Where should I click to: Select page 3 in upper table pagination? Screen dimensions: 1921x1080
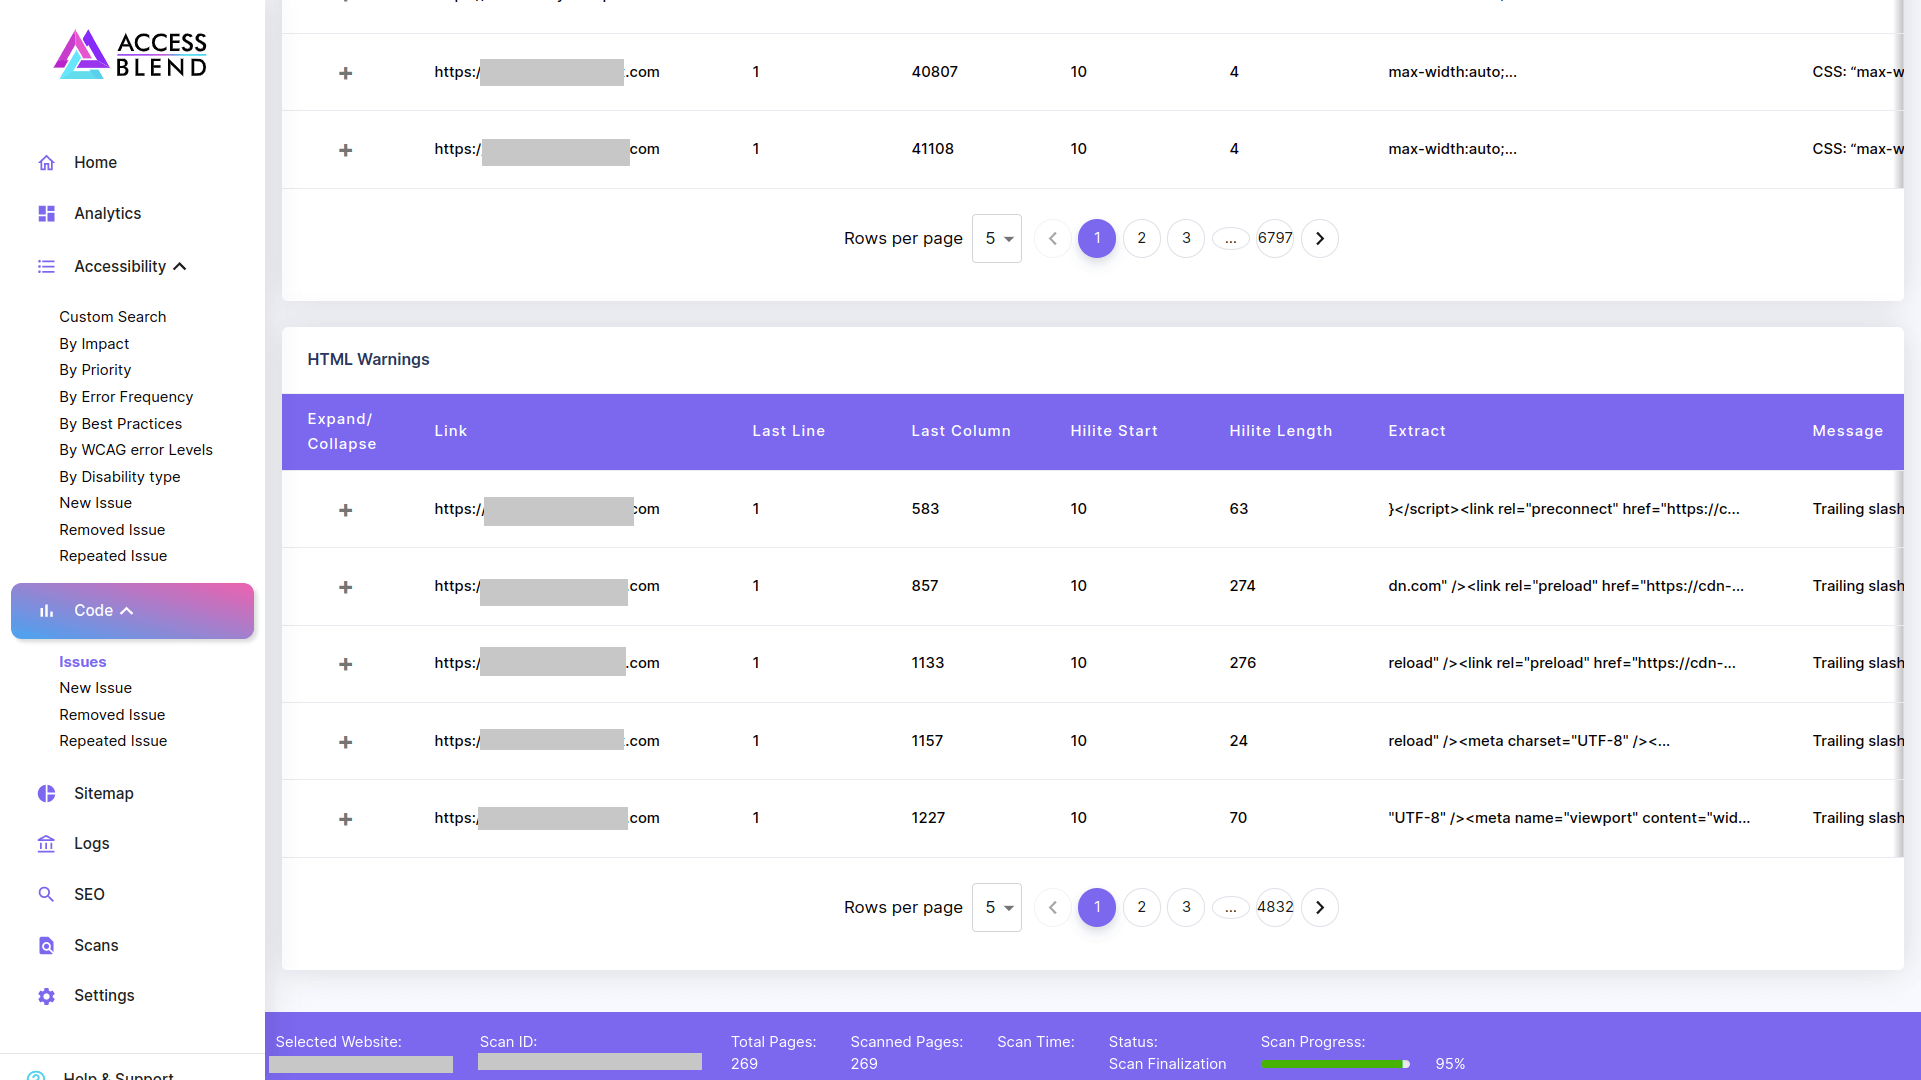click(x=1187, y=239)
